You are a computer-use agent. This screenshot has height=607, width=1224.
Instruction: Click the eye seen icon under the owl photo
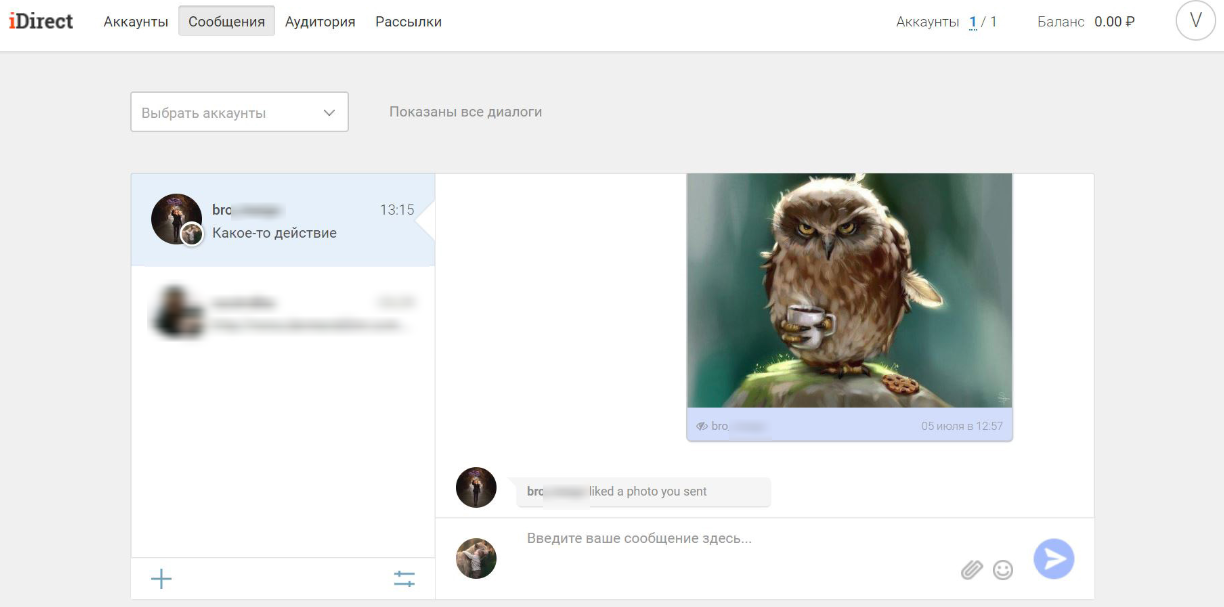[x=702, y=426]
